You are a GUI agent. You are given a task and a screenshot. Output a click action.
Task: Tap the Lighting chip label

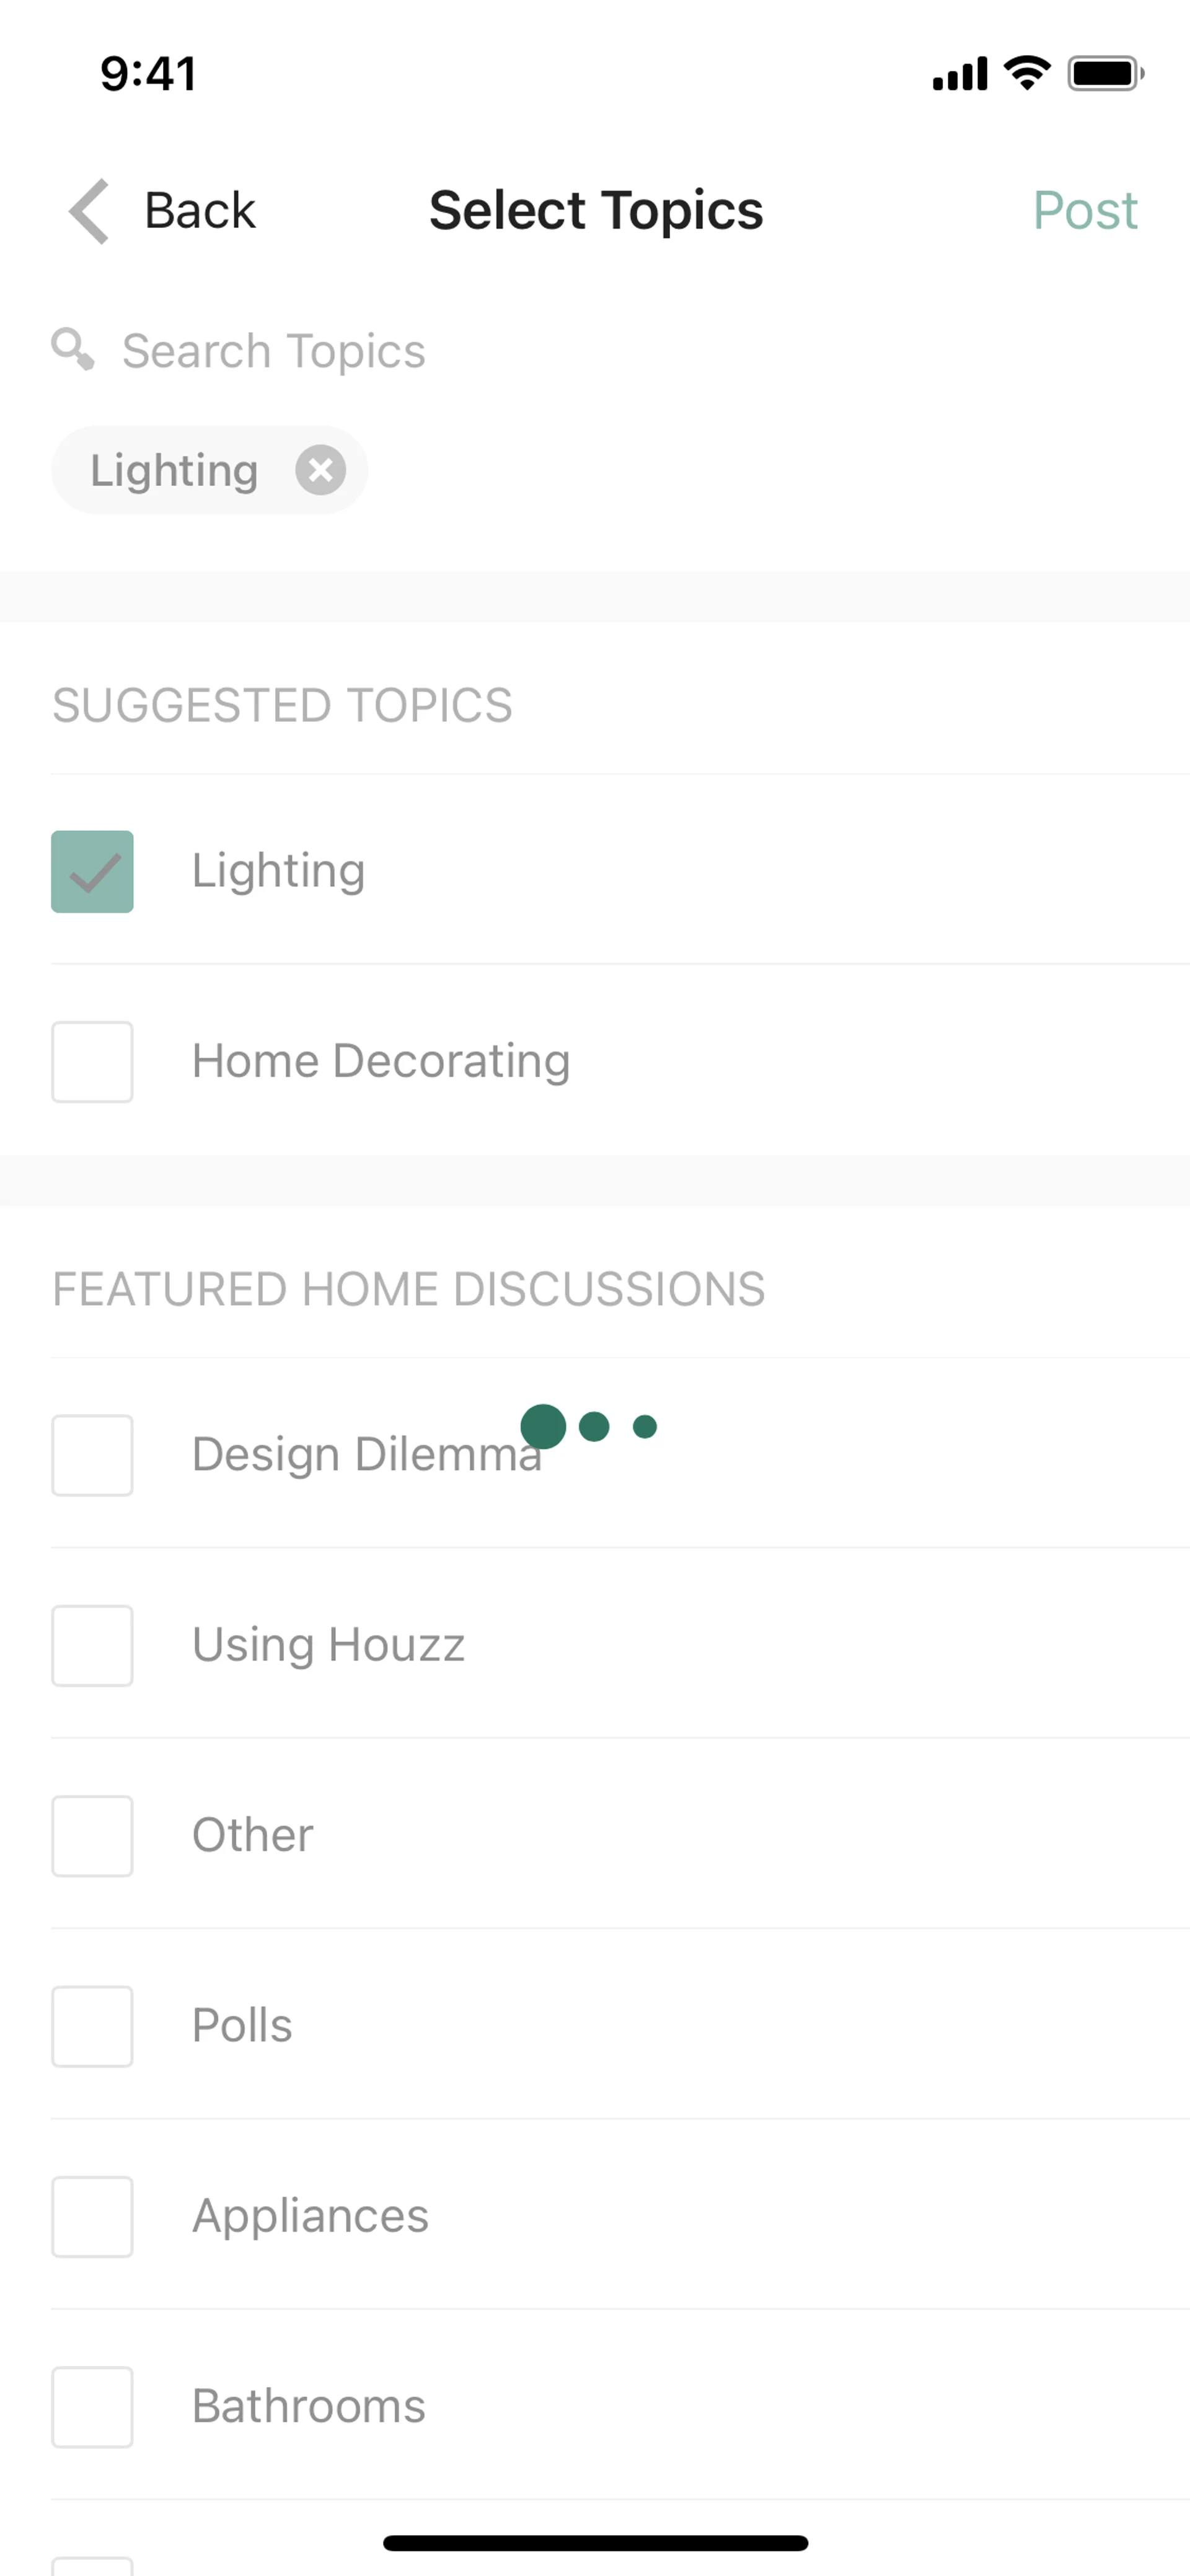click(x=174, y=470)
